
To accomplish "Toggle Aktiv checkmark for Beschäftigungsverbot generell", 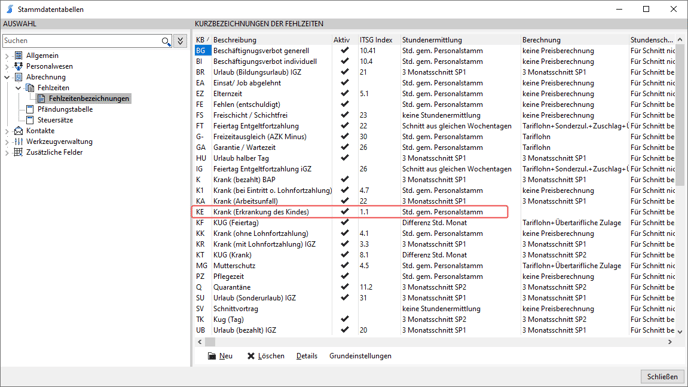I will (344, 50).
